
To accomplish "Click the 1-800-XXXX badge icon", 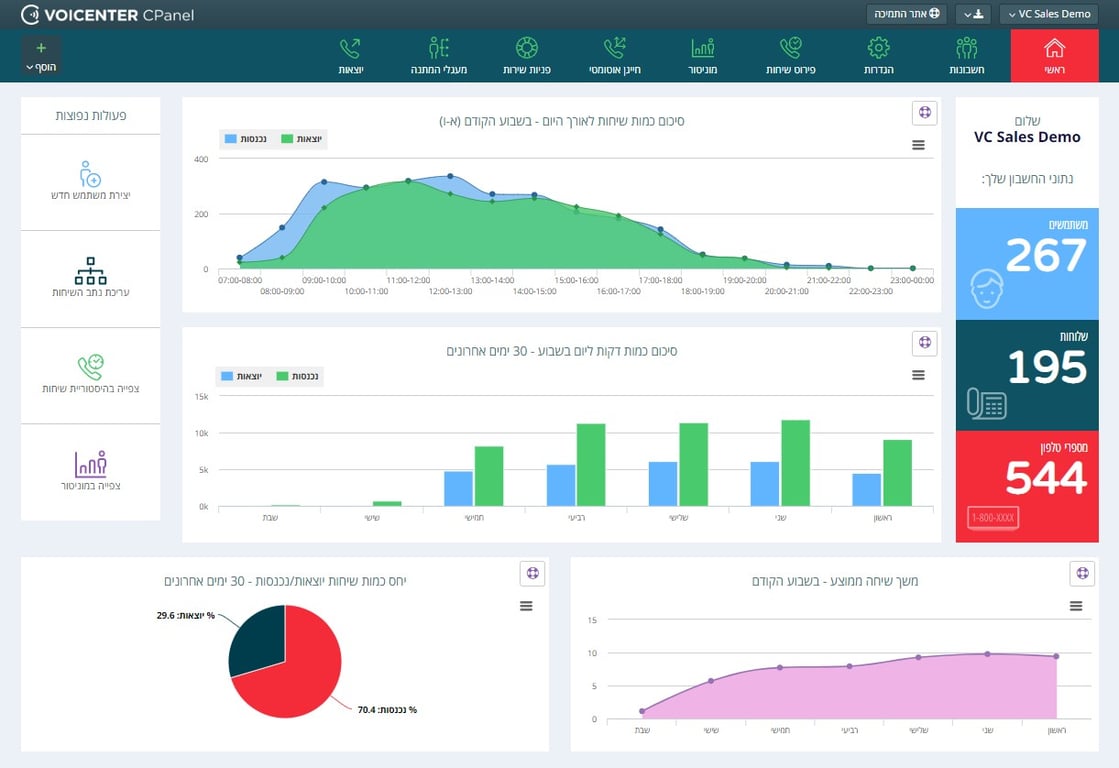I will coord(993,517).
